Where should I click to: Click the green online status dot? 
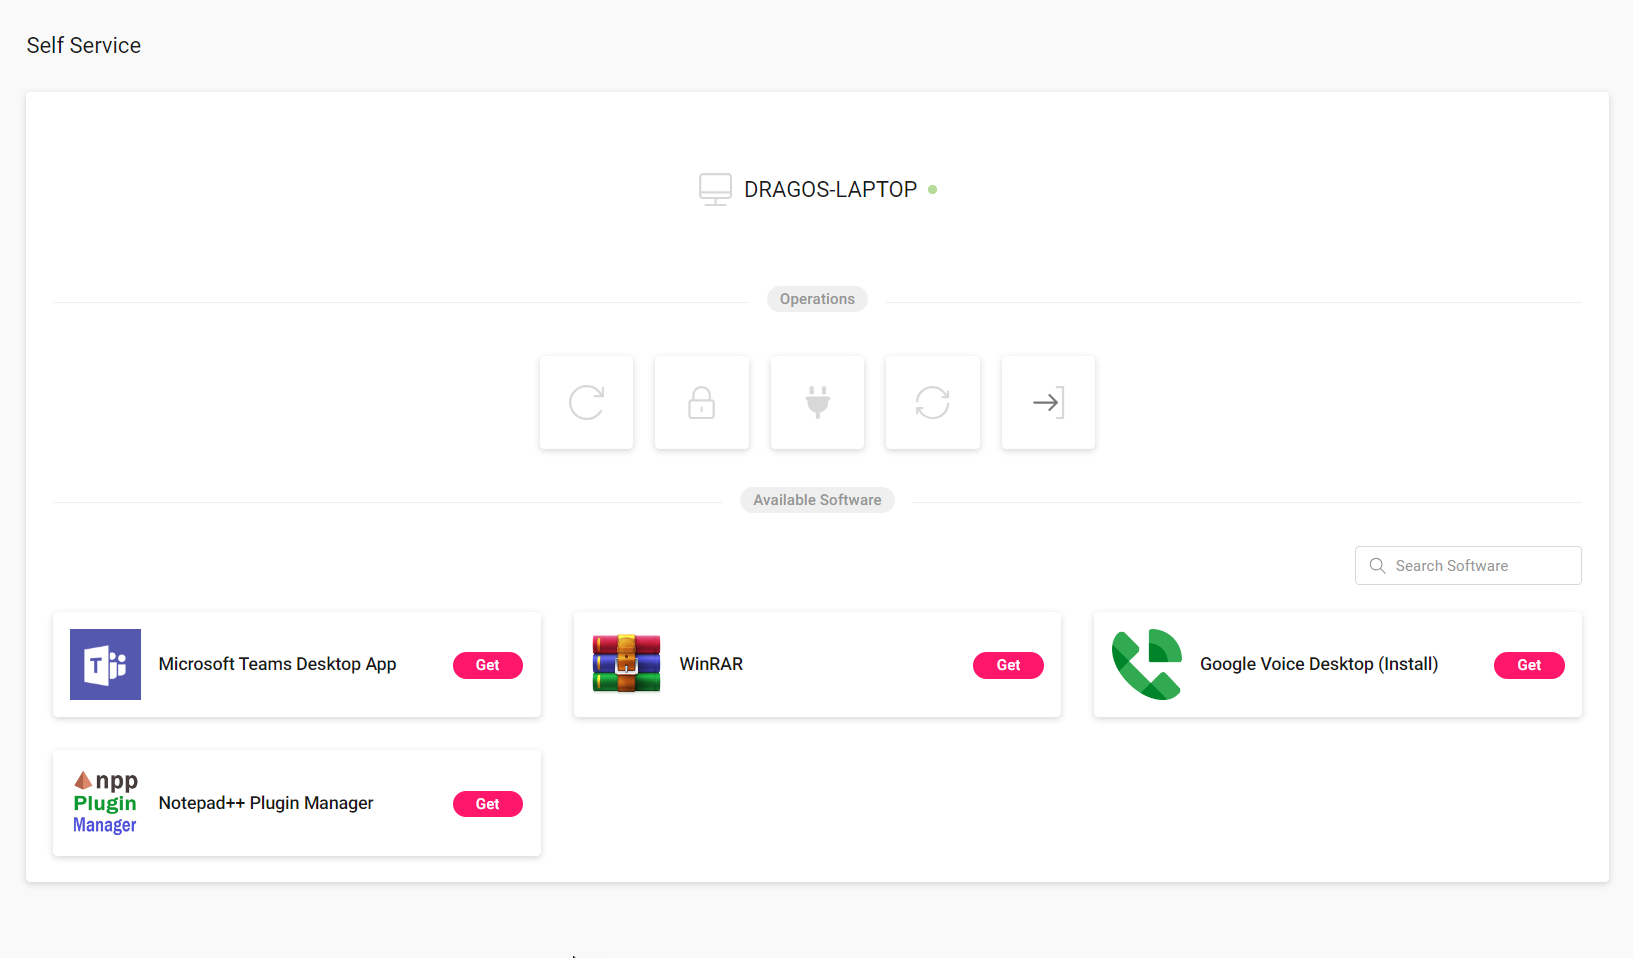pos(933,189)
